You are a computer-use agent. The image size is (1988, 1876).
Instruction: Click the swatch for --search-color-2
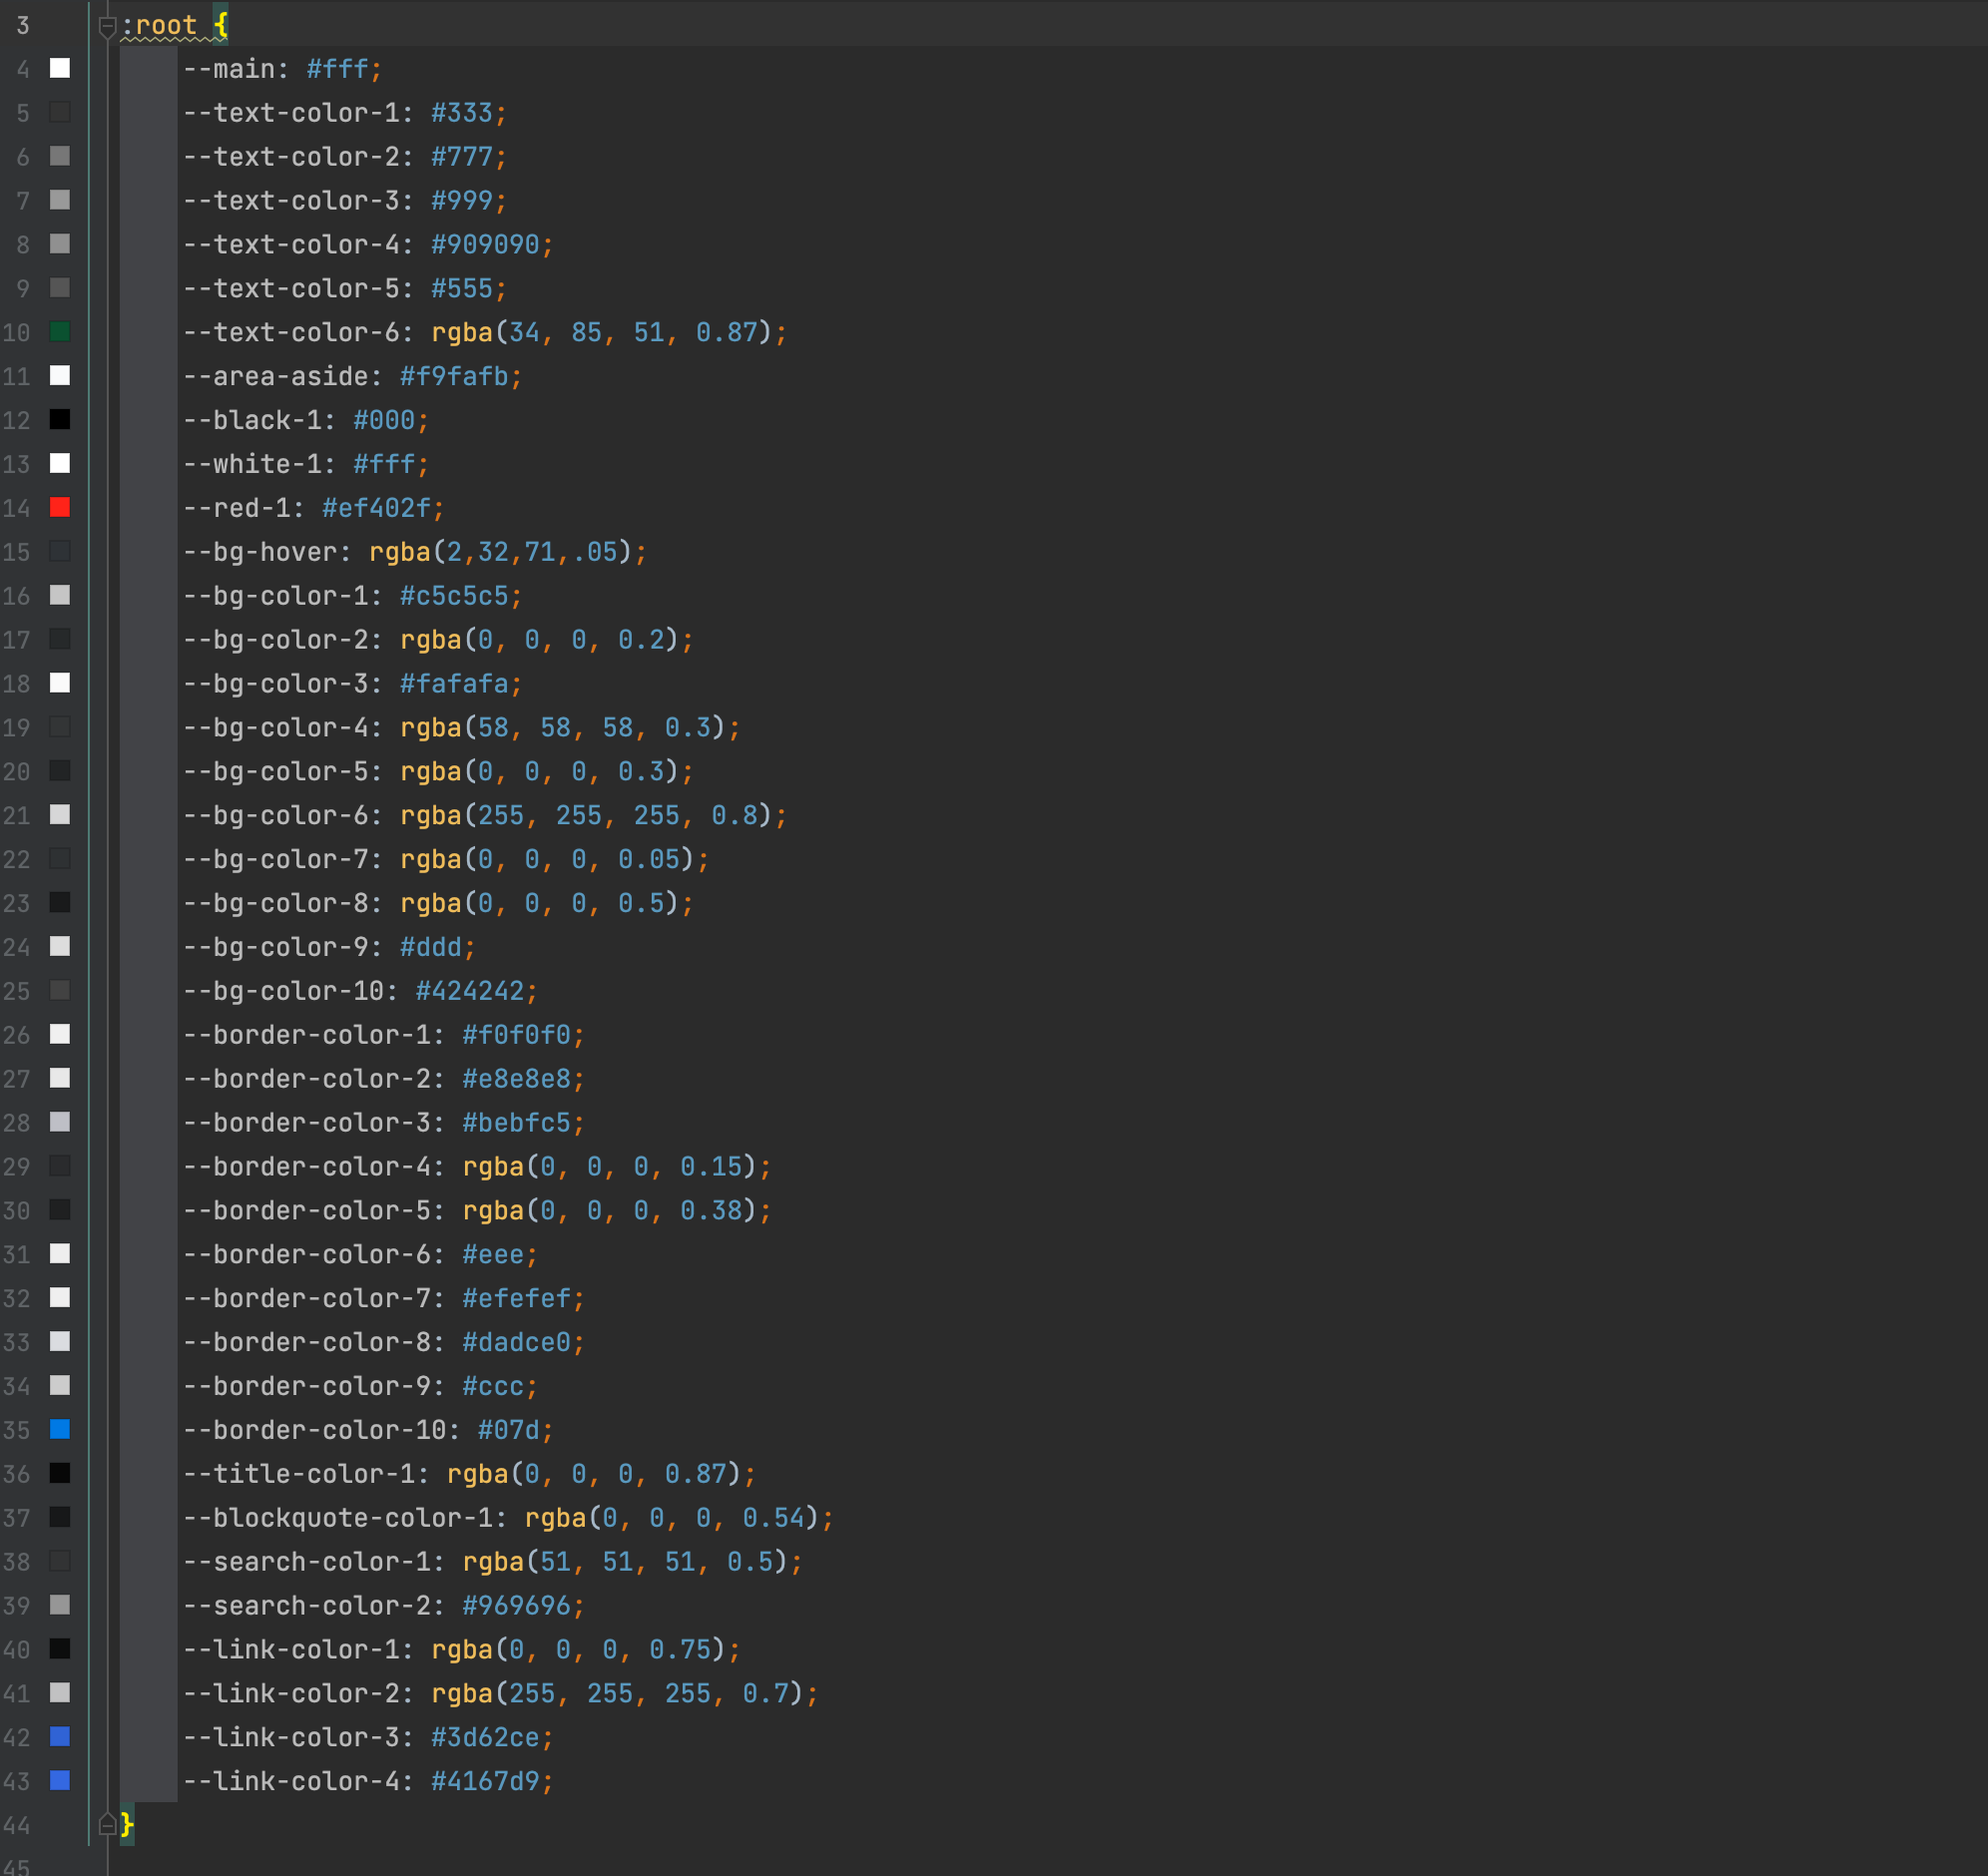[60, 1605]
